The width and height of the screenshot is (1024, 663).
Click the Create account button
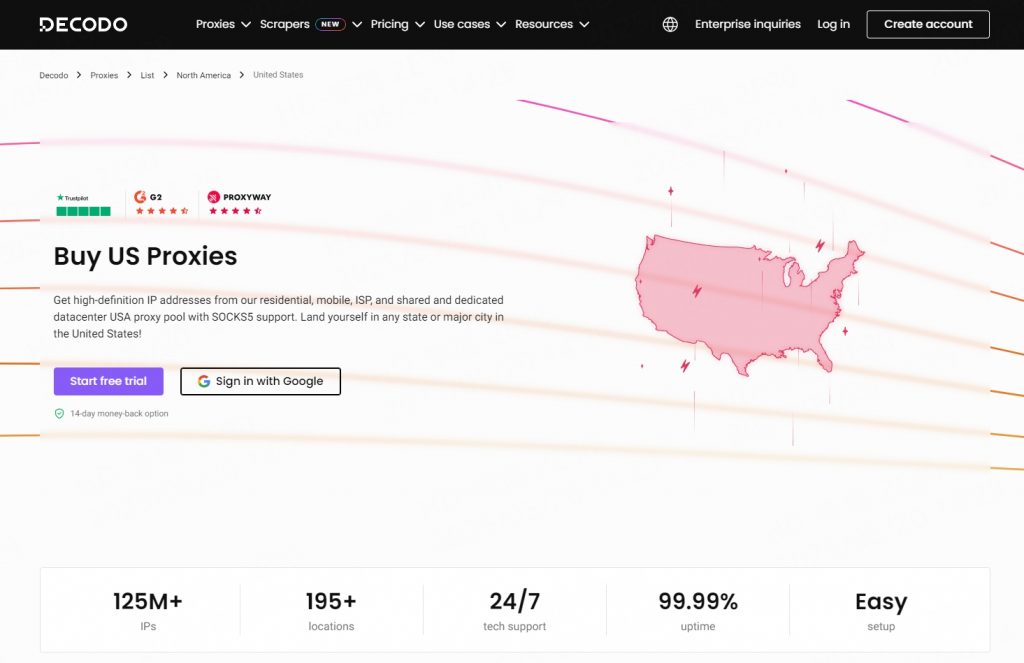coord(928,24)
